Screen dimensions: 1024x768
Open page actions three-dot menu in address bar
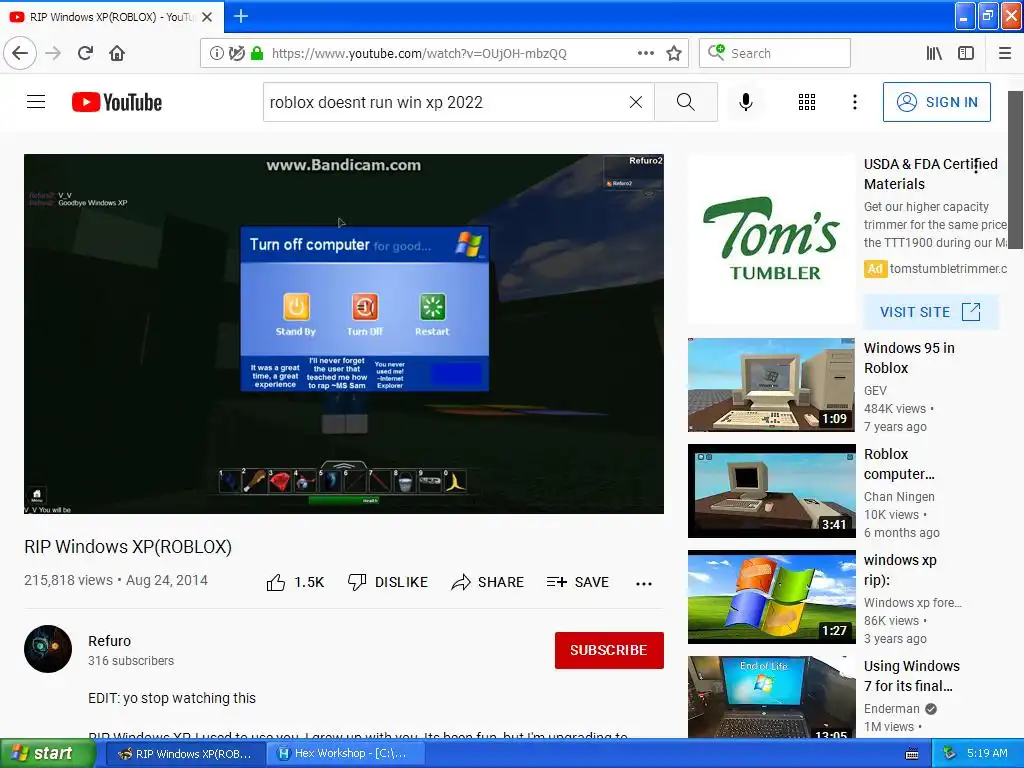646,53
